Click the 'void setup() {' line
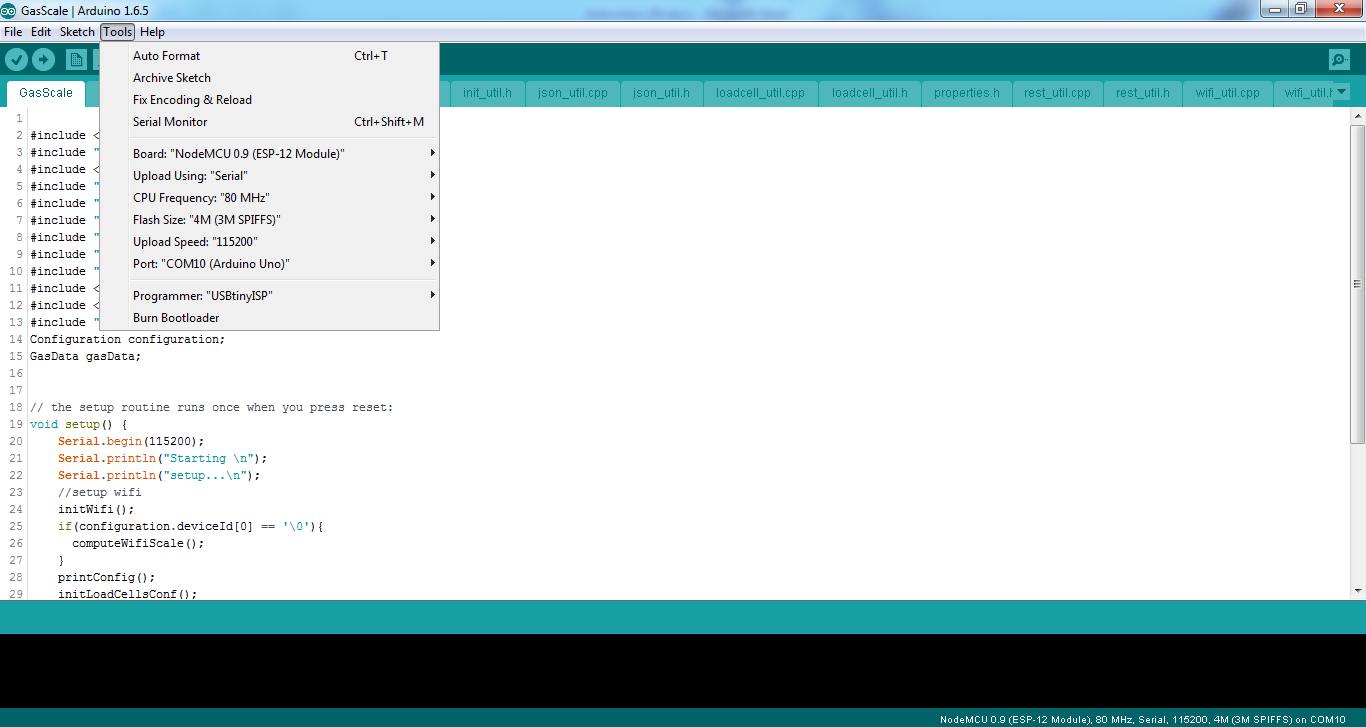 79,424
